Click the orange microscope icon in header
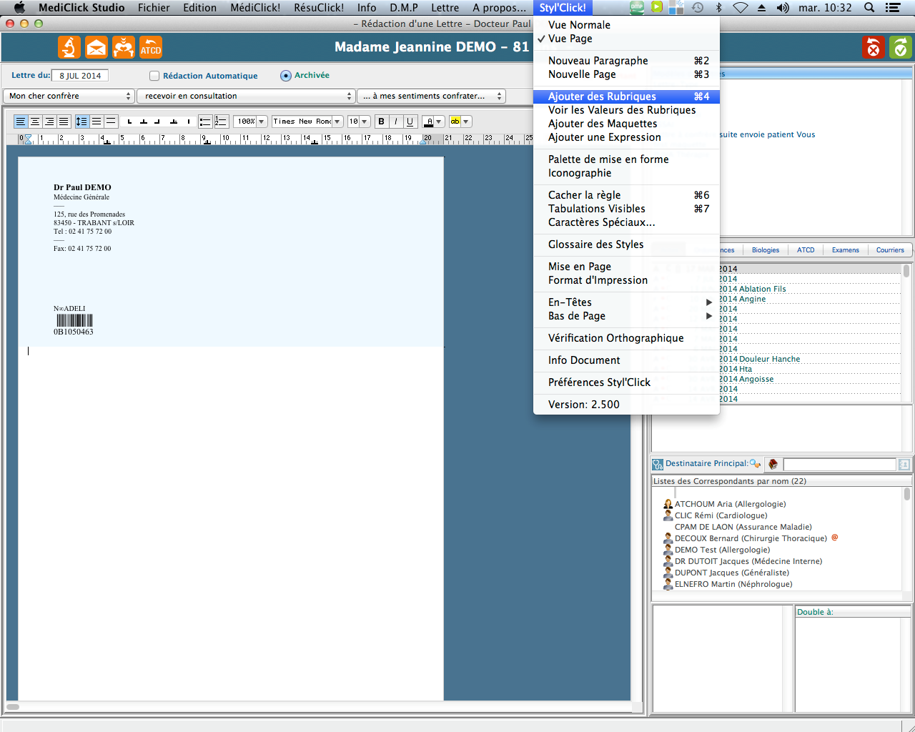This screenshot has height=732, width=915. 69,47
